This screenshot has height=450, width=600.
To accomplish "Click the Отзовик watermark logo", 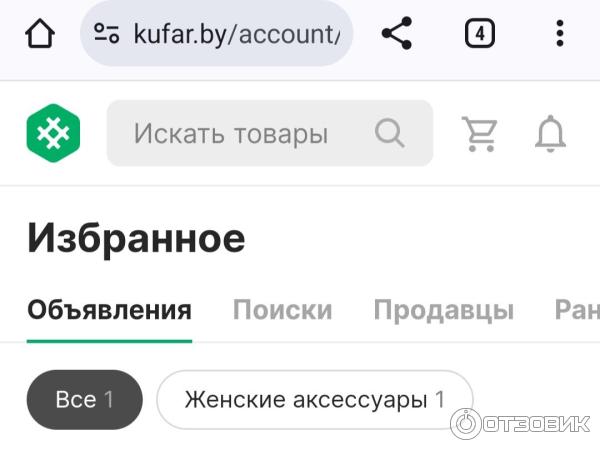I will tap(520, 424).
